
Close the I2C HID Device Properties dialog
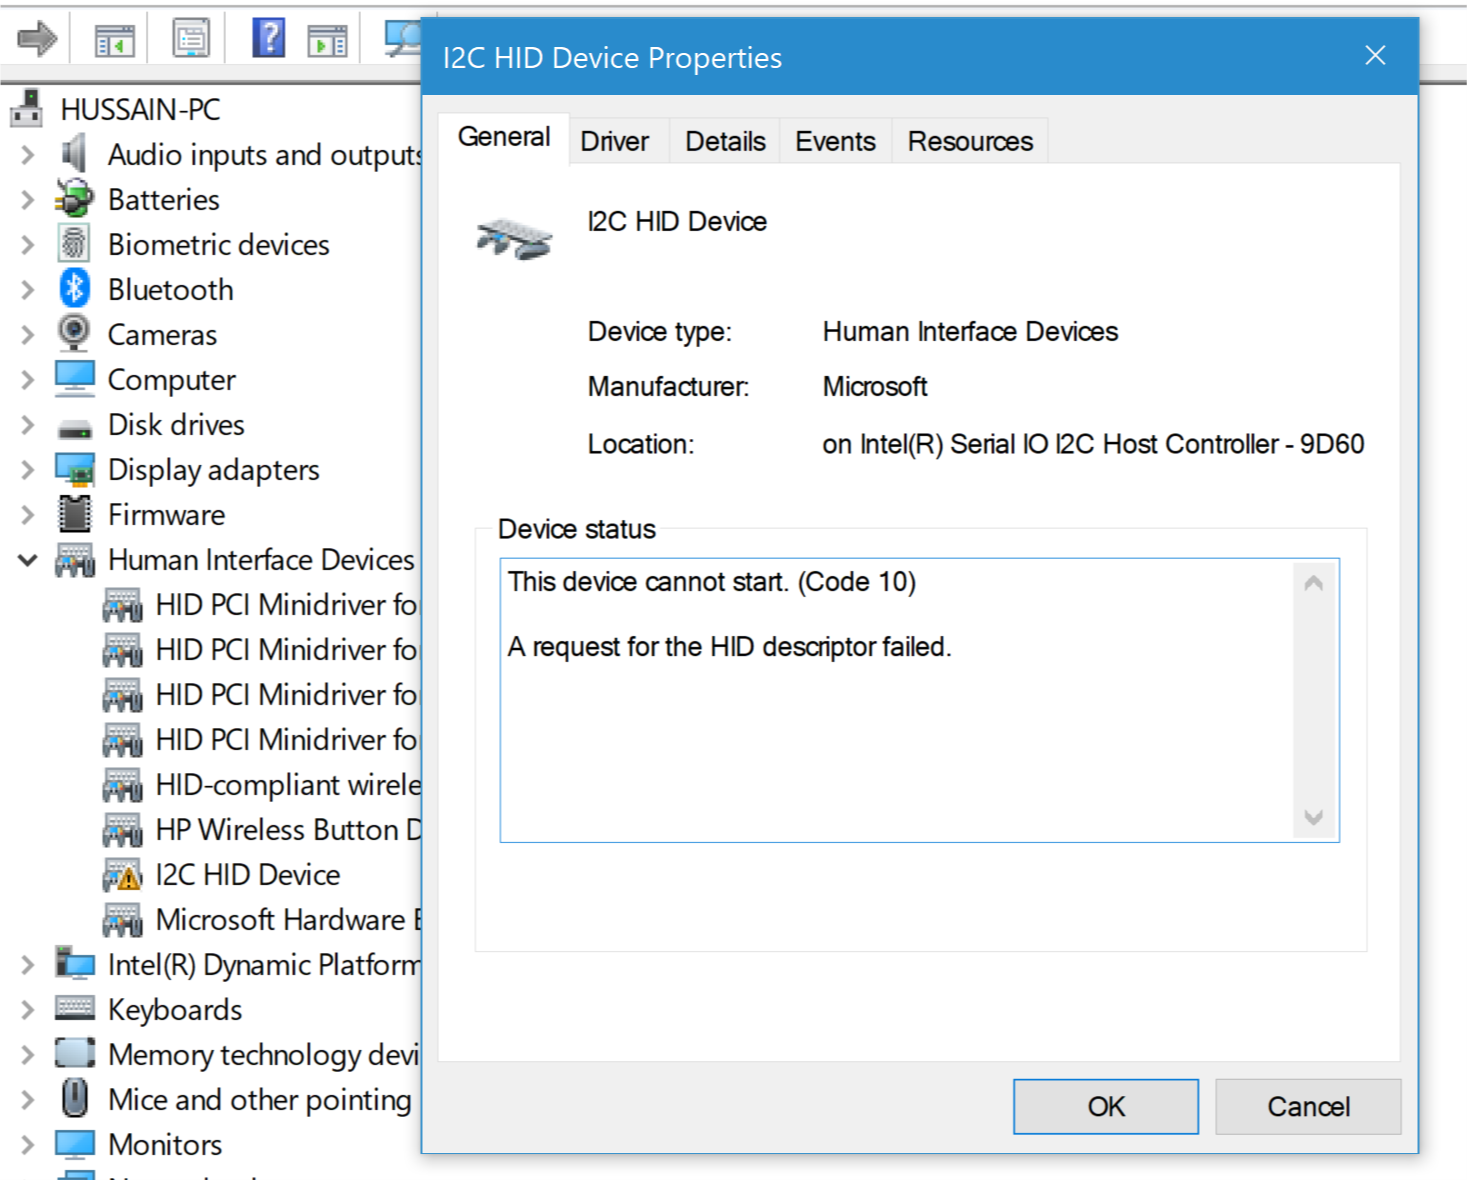click(1375, 56)
